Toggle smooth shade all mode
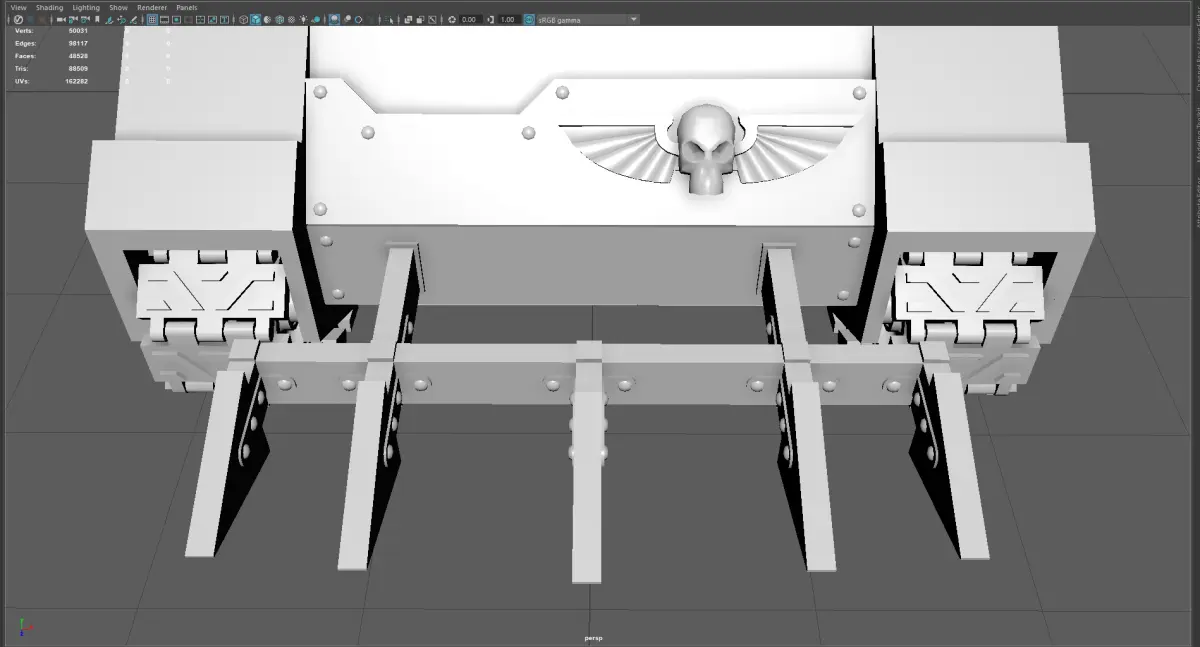Viewport: 1200px width, 647px height. 255,19
